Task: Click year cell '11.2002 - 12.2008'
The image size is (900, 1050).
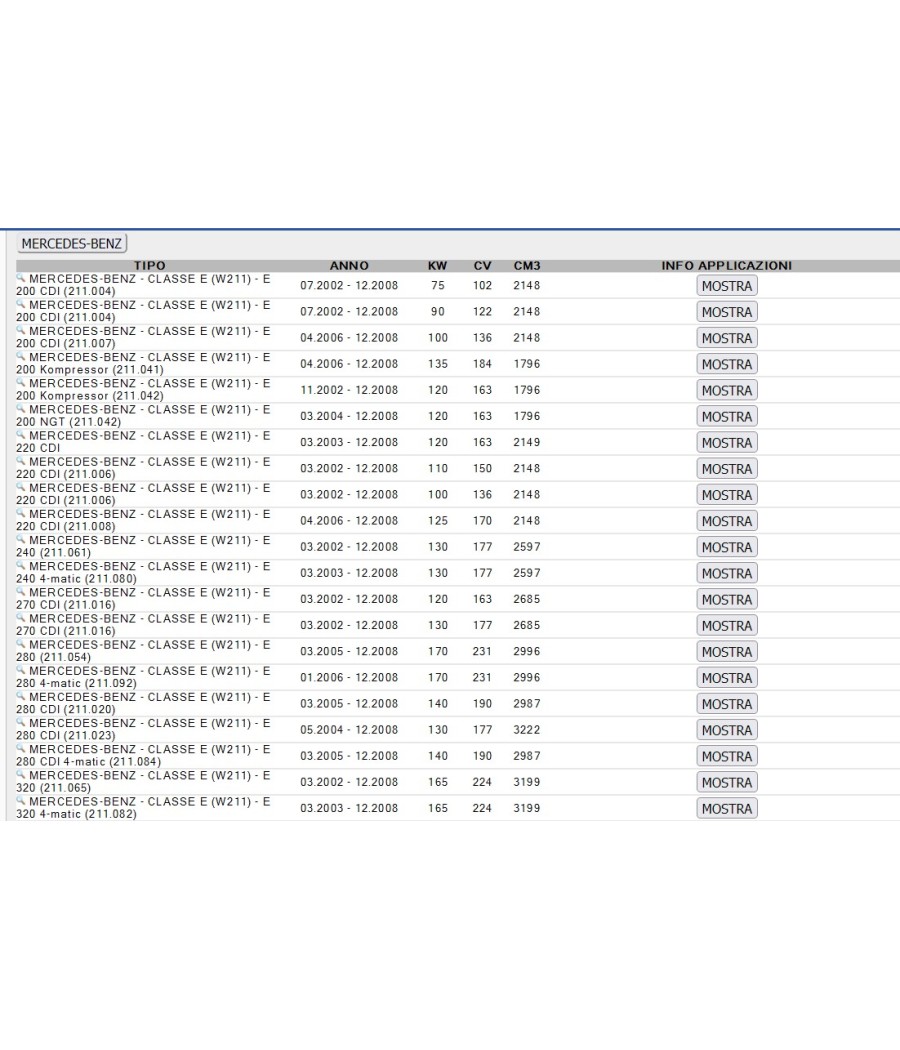Action: point(349,390)
